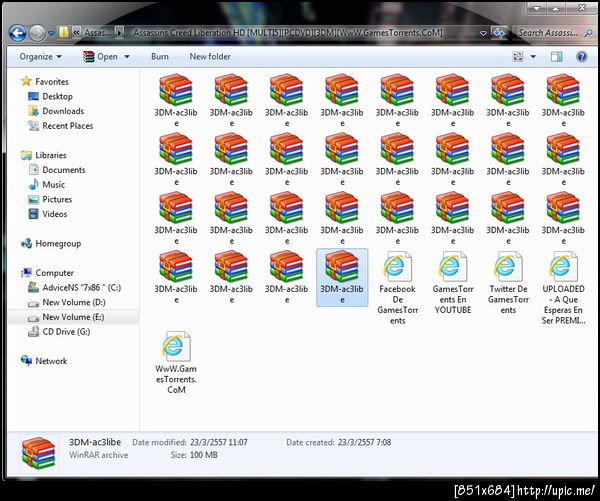The image size is (600, 501).
Task: Select WwW.GamesTorrents.CoM shortcut
Action: (x=176, y=362)
